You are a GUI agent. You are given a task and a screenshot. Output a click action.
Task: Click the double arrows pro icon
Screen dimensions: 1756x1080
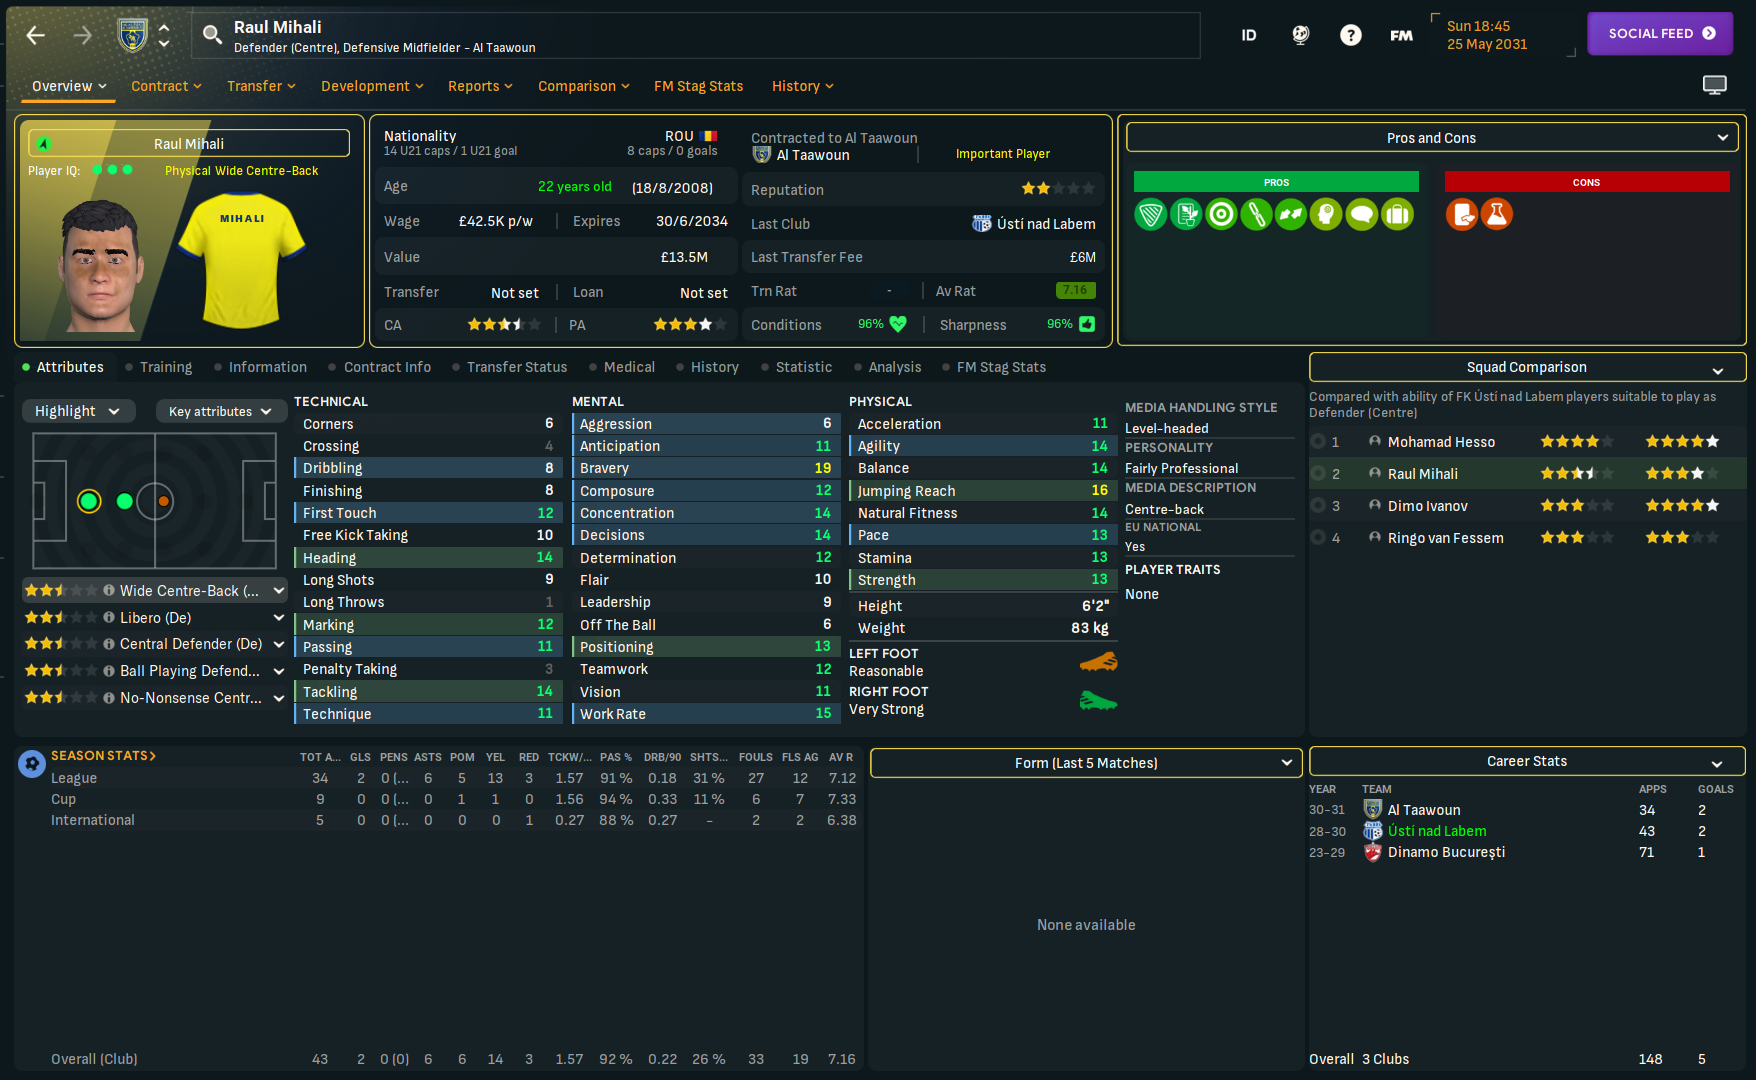1291,214
